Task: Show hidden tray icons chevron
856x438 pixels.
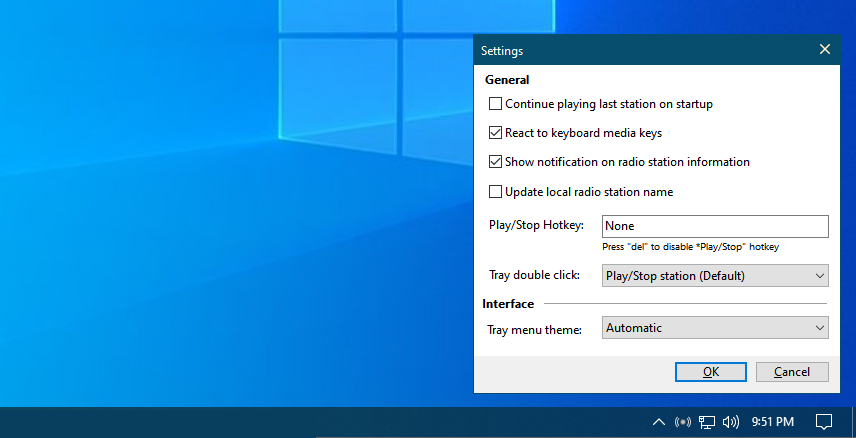Action: coord(659,422)
